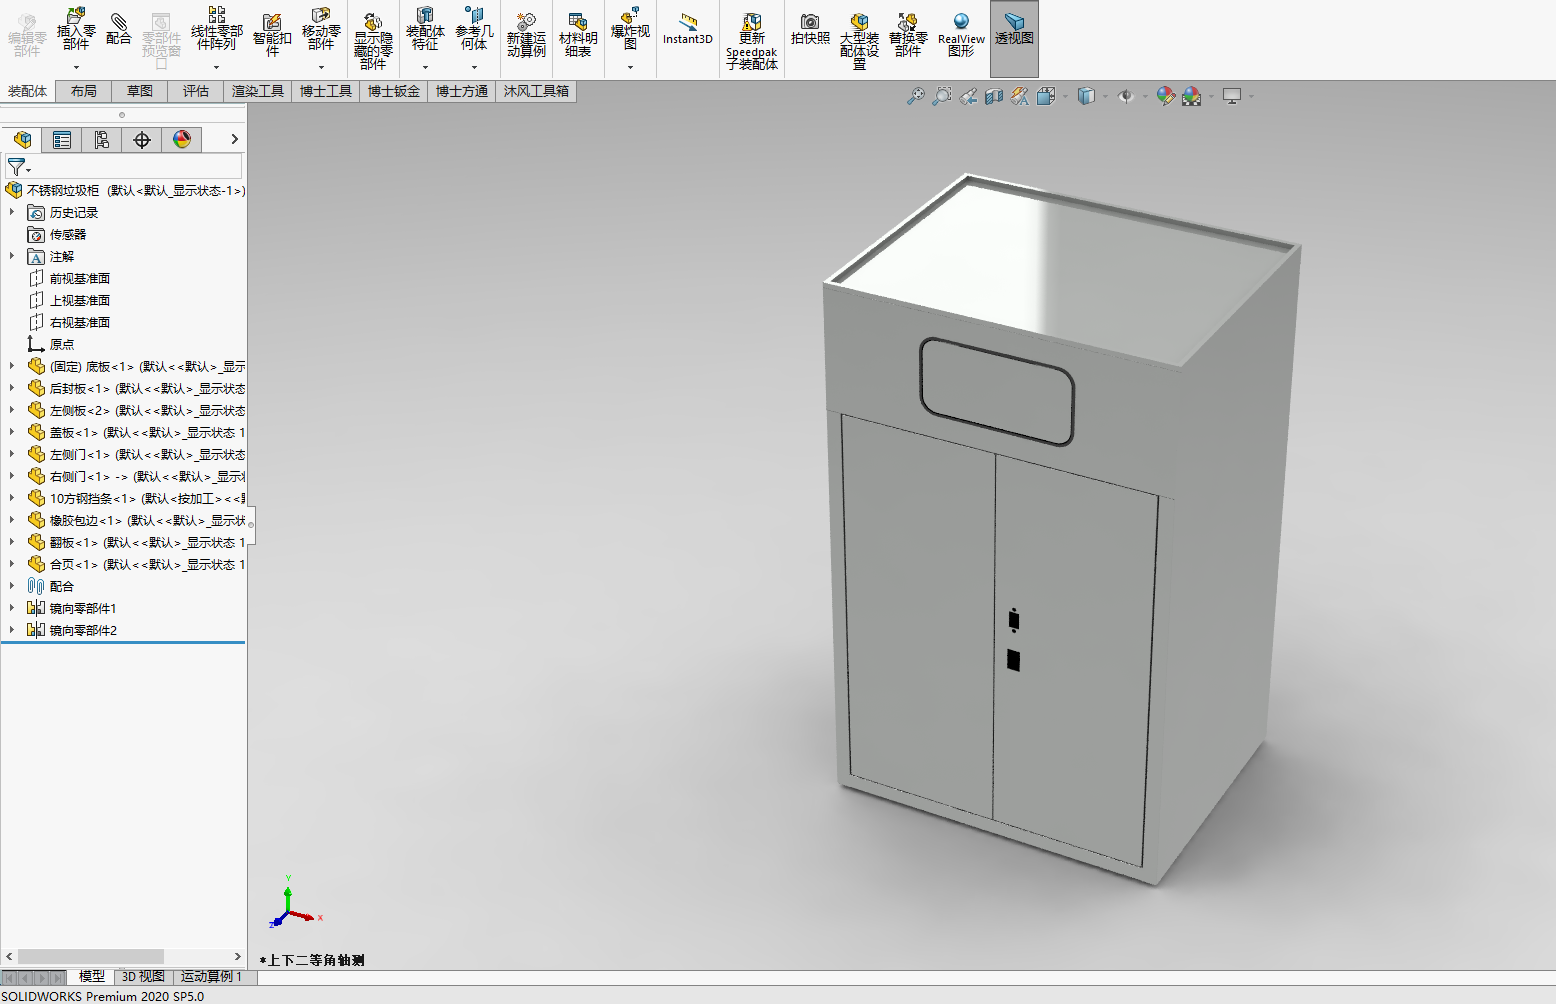Click the Apply Scene icon
The height and width of the screenshot is (1004, 1556).
[x=1192, y=96]
